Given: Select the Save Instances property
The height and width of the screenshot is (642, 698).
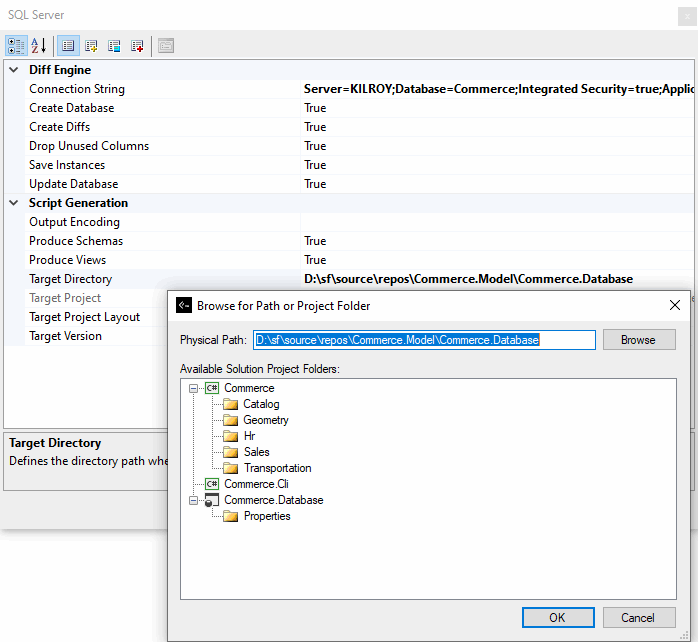Looking at the screenshot, I should pyautogui.click(x=67, y=165).
